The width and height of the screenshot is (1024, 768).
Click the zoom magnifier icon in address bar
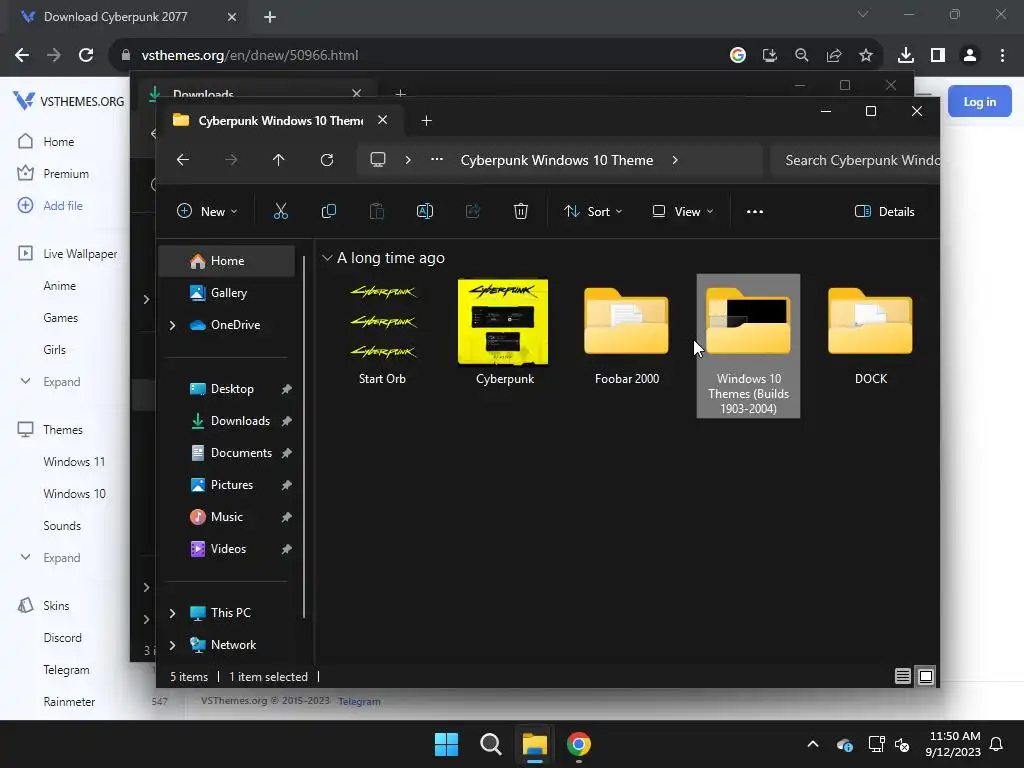(801, 55)
